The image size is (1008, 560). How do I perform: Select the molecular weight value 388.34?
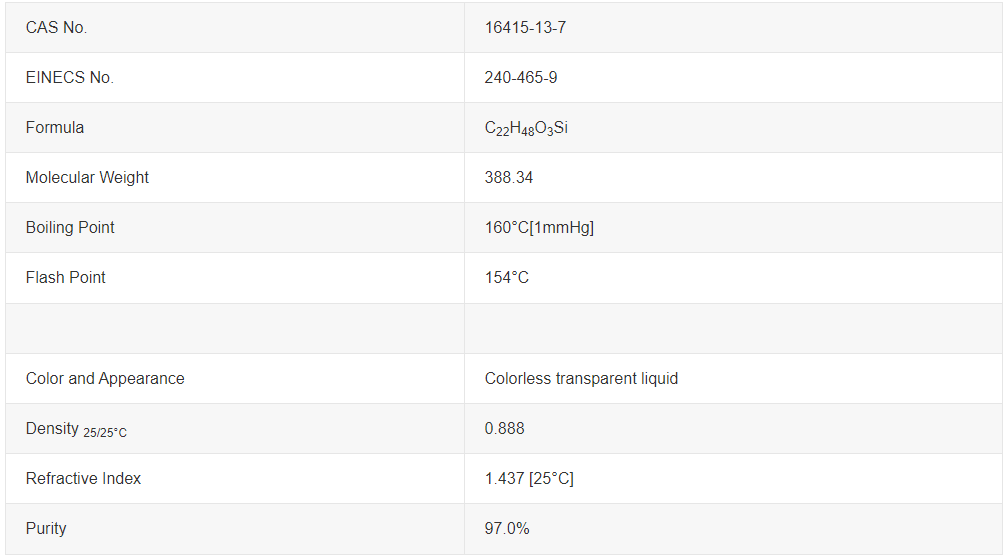[x=509, y=178]
